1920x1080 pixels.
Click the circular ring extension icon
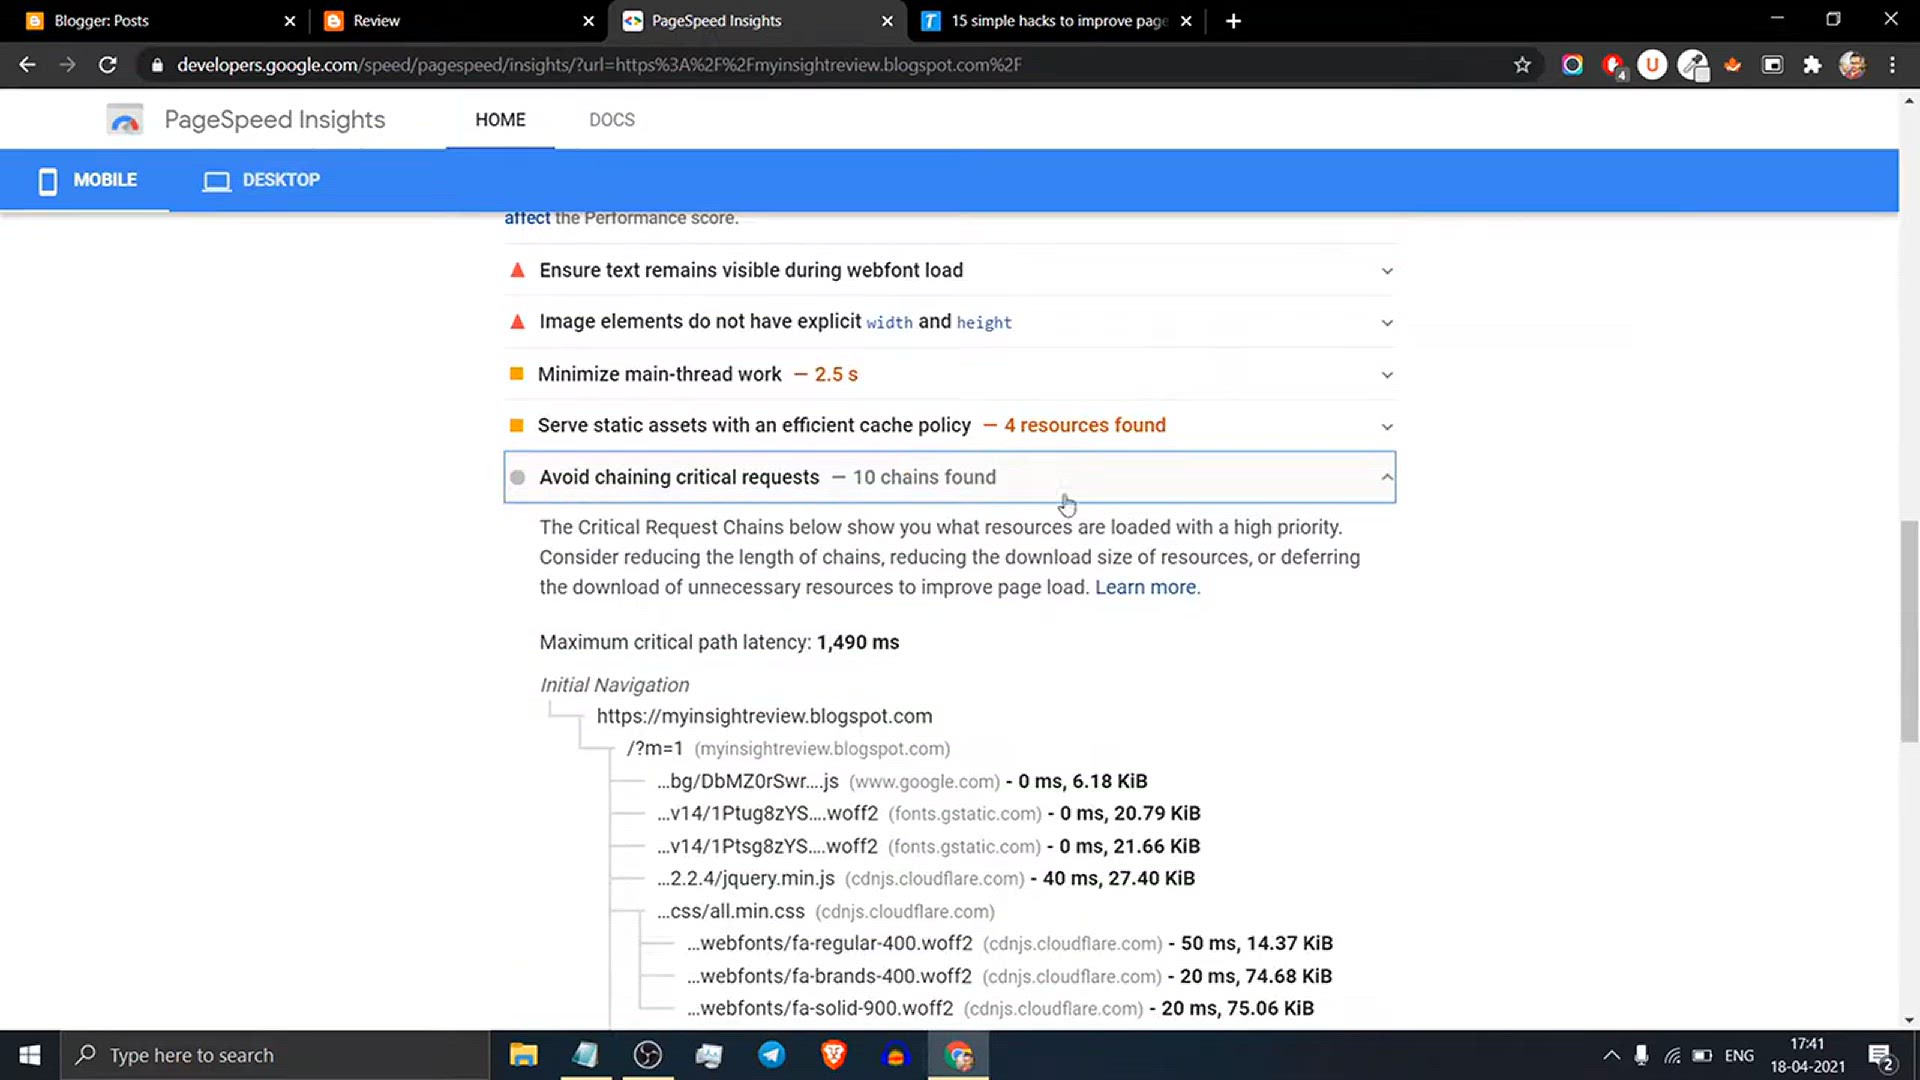coord(1572,65)
